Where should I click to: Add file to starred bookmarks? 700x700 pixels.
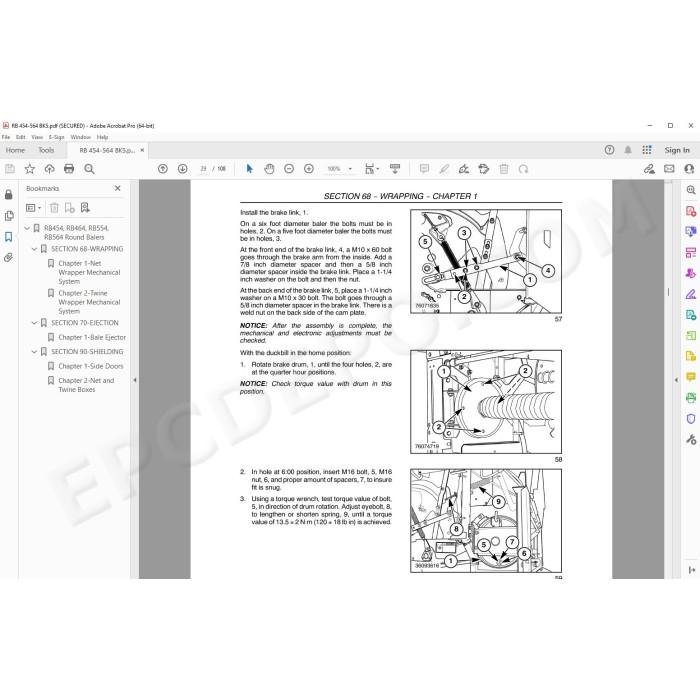(x=29, y=169)
